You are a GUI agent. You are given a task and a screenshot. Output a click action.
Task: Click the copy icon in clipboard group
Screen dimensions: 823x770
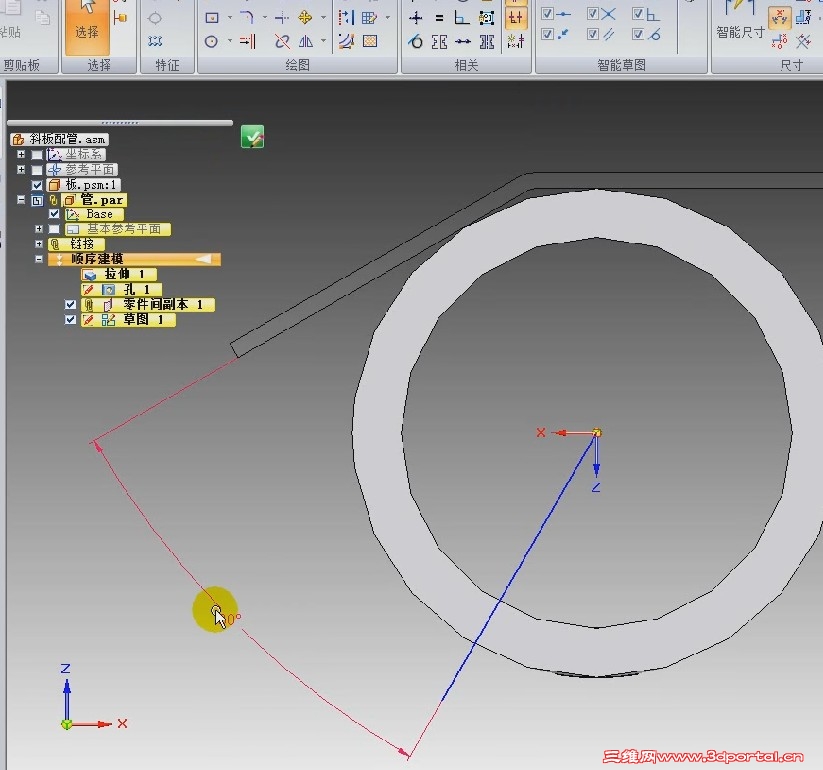43,17
